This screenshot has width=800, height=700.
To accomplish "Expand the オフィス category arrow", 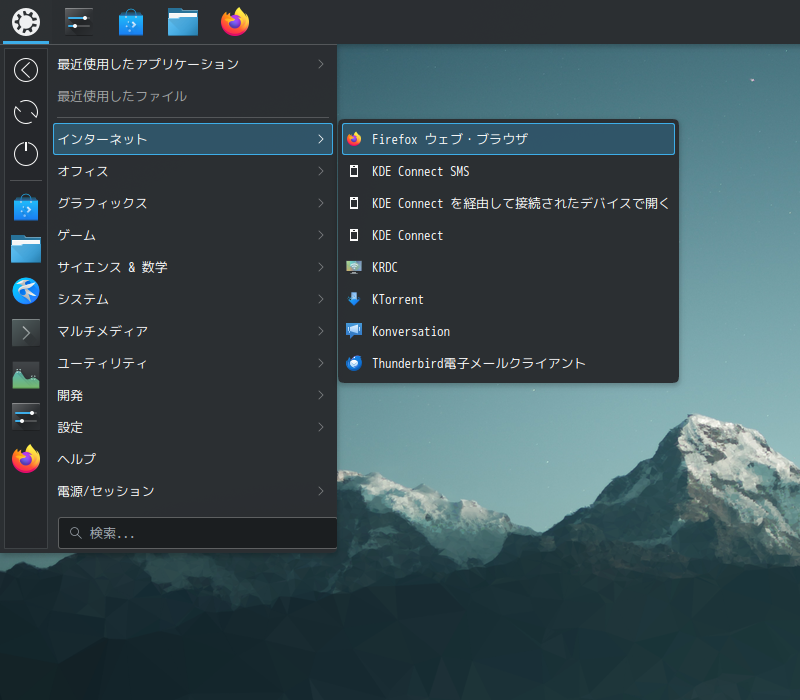I will point(321,171).
